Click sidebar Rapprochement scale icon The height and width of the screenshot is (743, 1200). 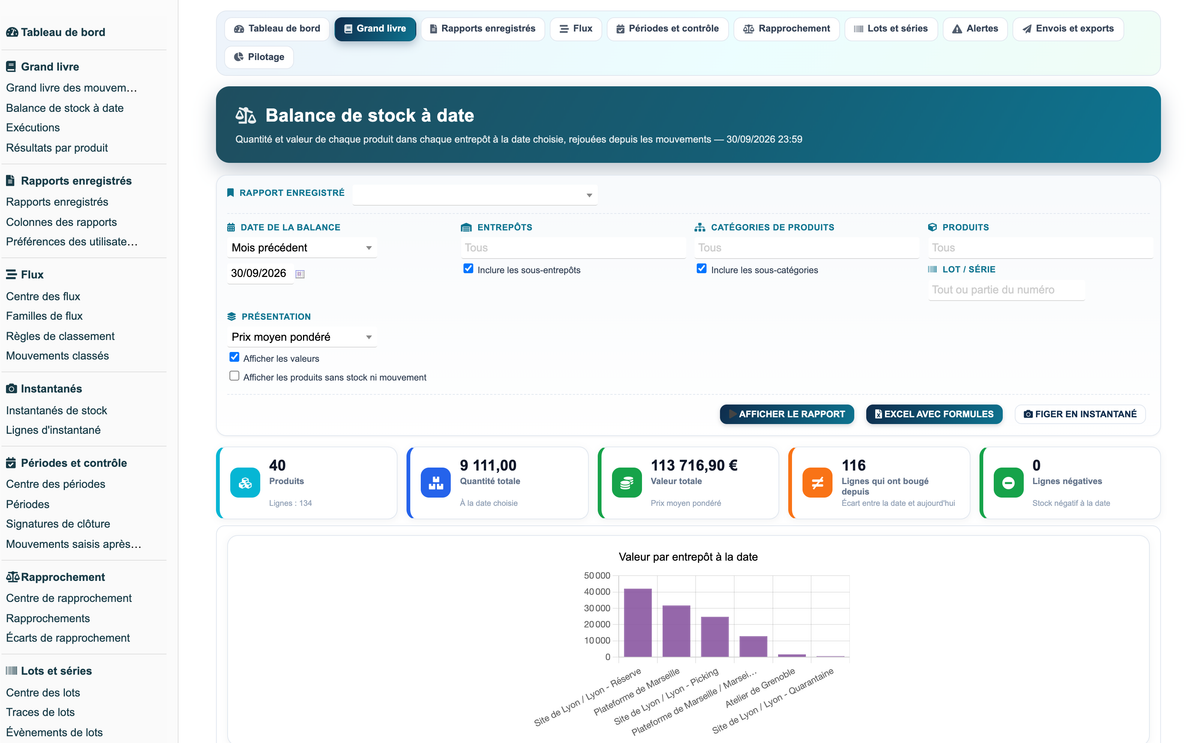point(13,578)
